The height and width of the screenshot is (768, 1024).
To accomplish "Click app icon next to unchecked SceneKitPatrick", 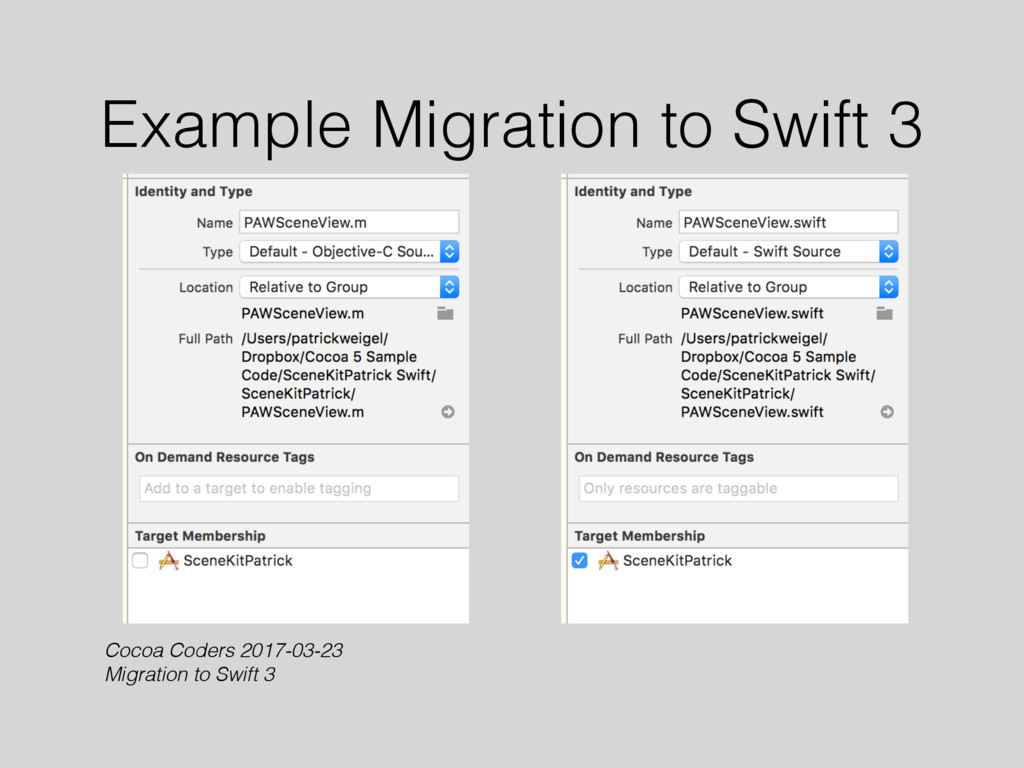I will click(168, 560).
